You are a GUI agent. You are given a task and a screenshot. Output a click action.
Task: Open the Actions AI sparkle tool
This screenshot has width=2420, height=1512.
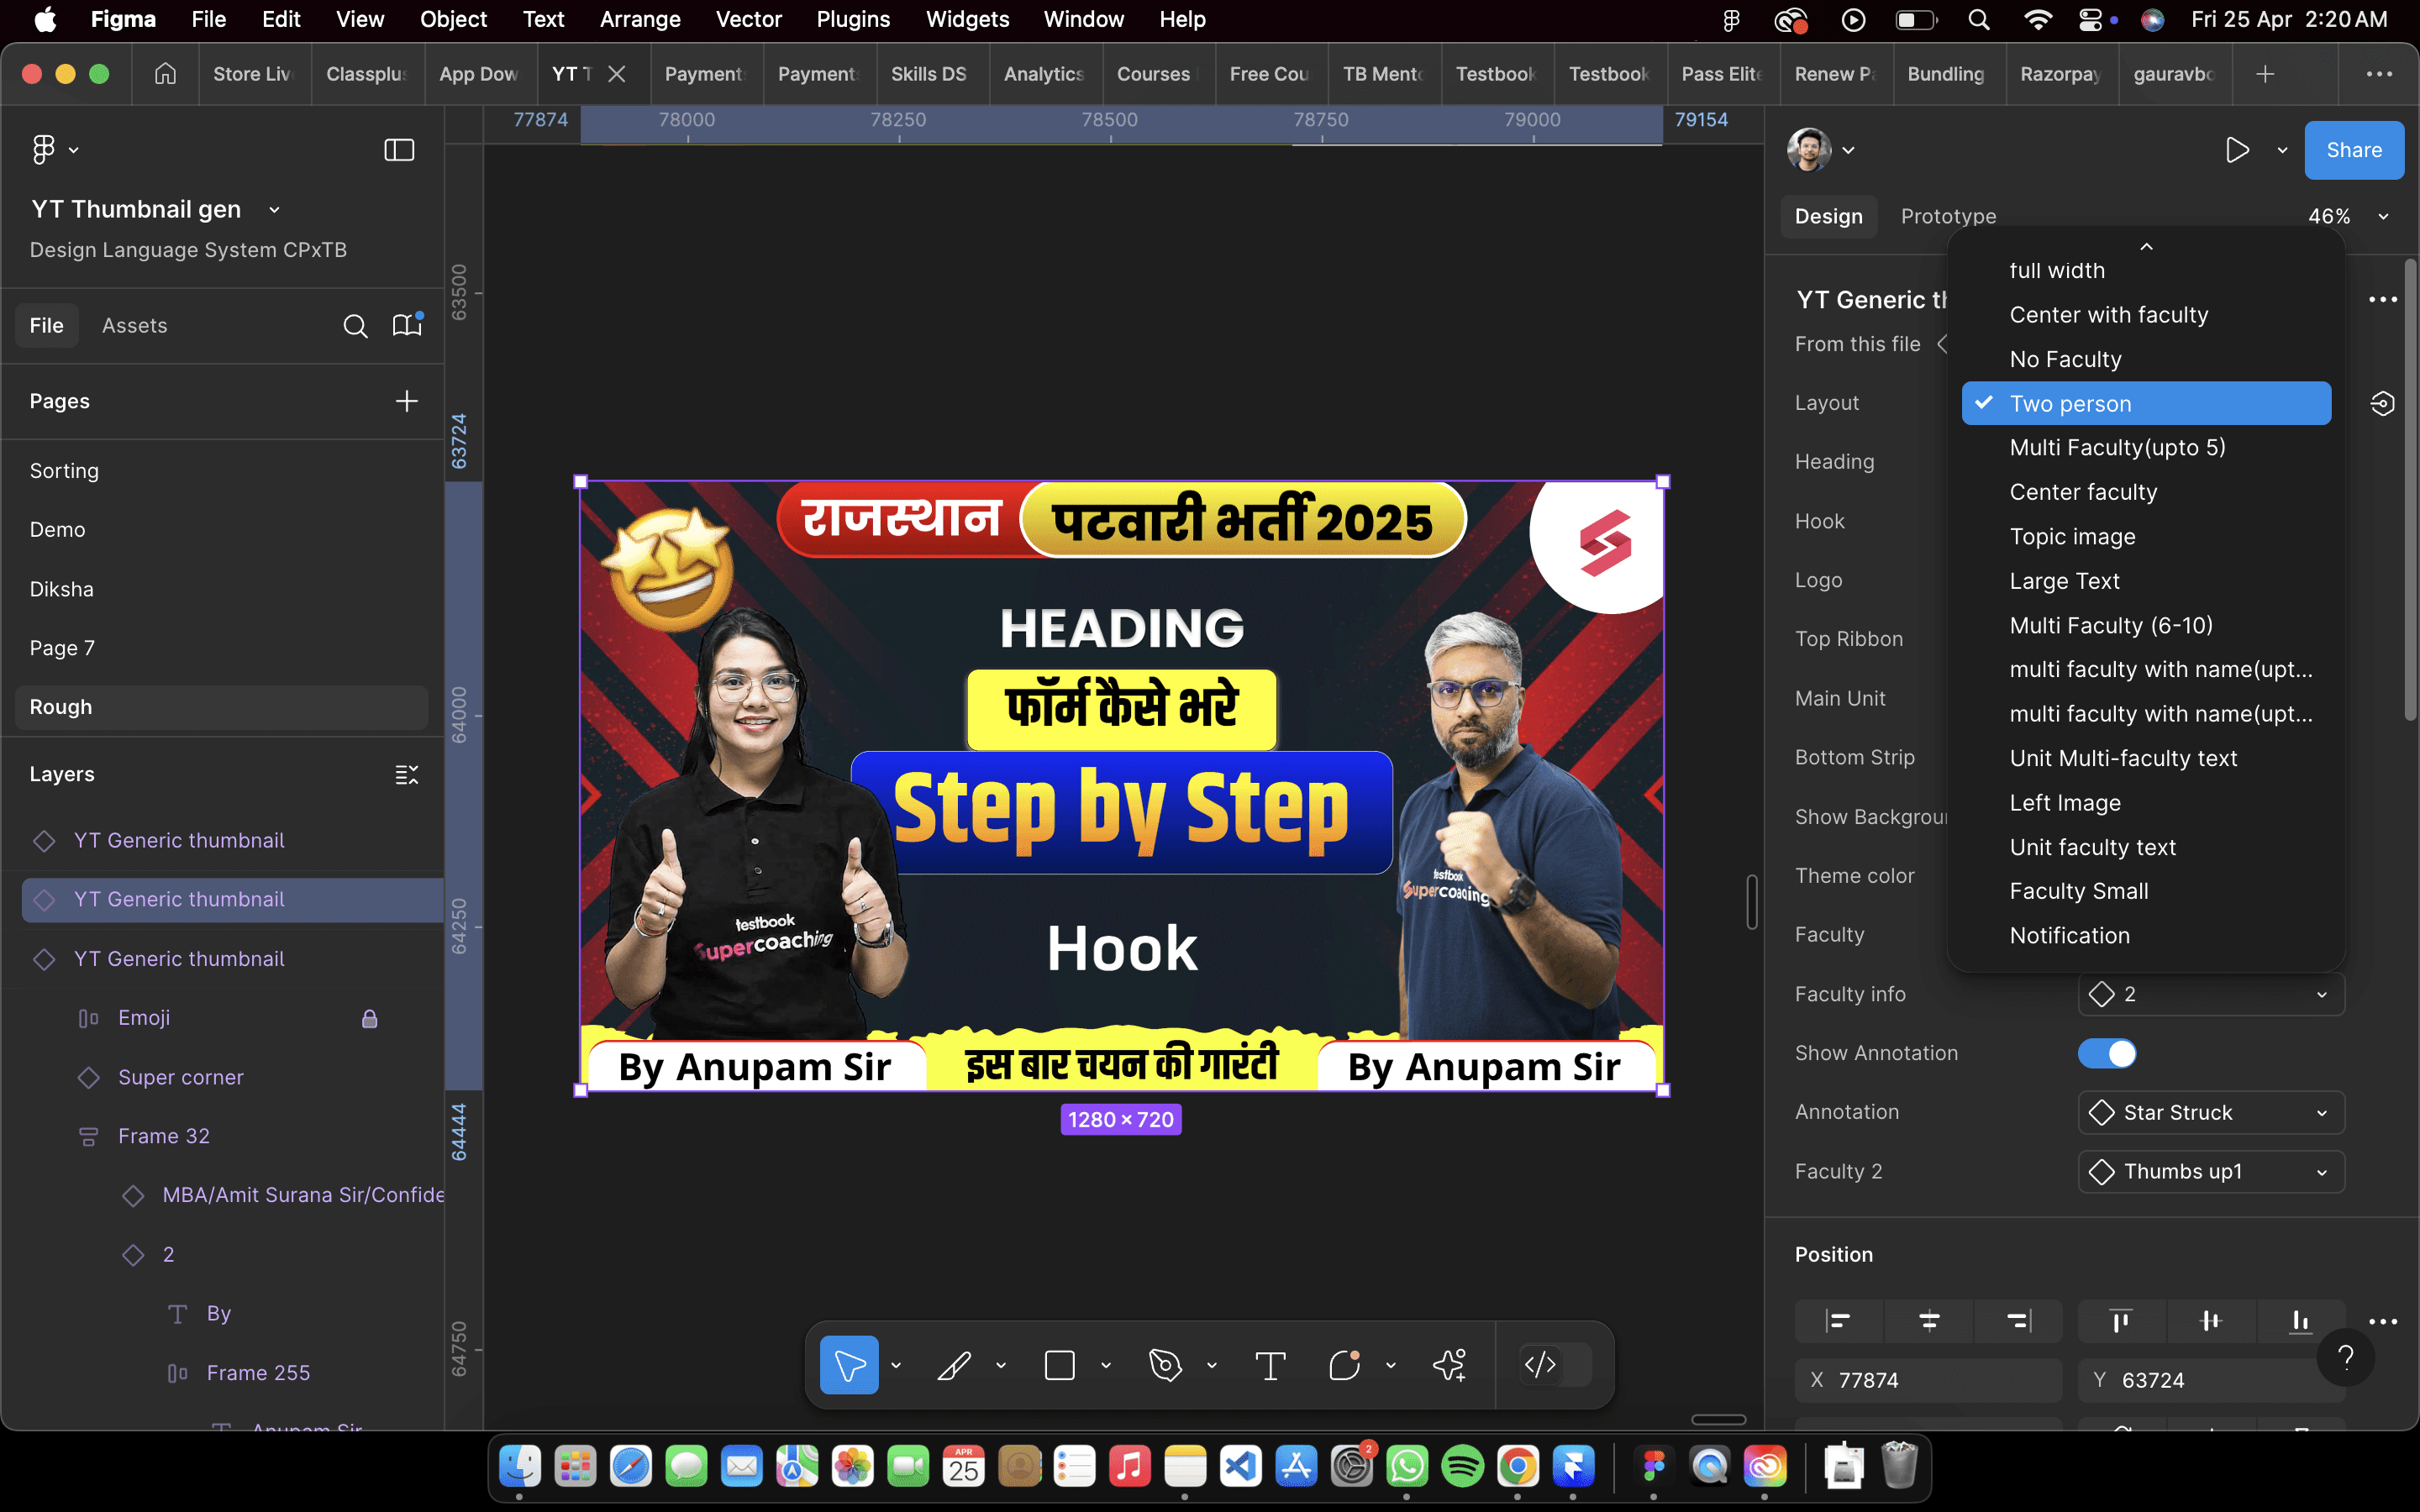point(1449,1365)
